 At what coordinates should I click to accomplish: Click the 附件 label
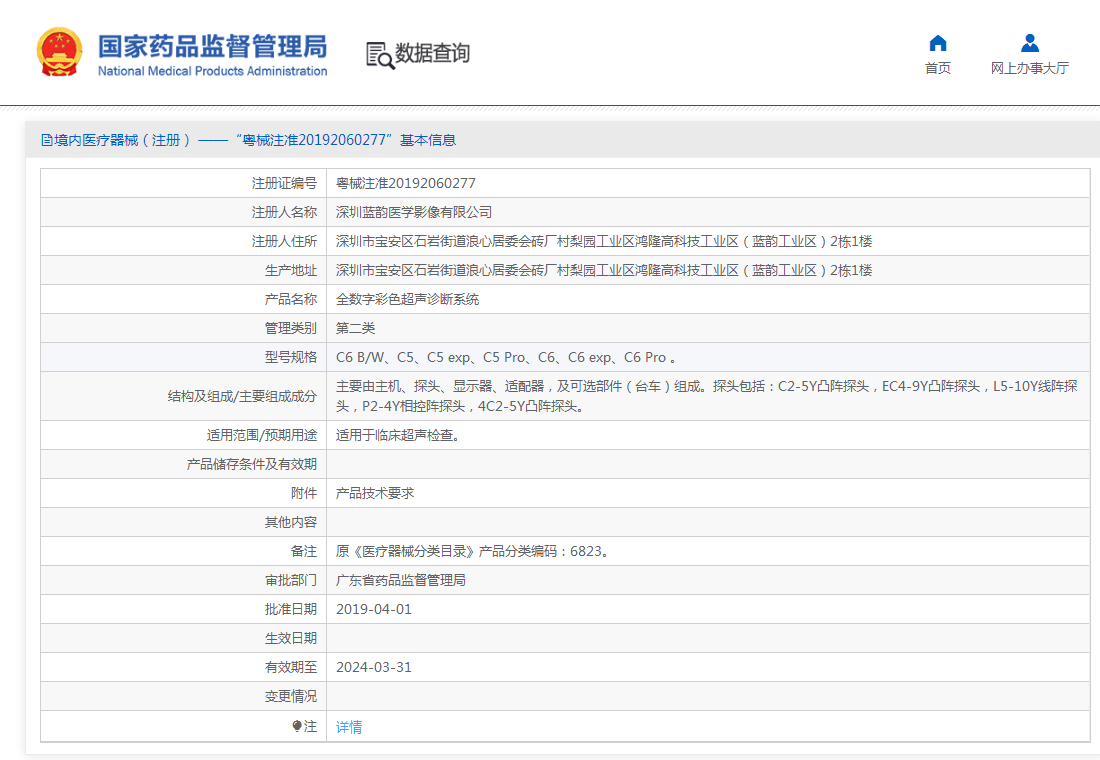[x=304, y=493]
